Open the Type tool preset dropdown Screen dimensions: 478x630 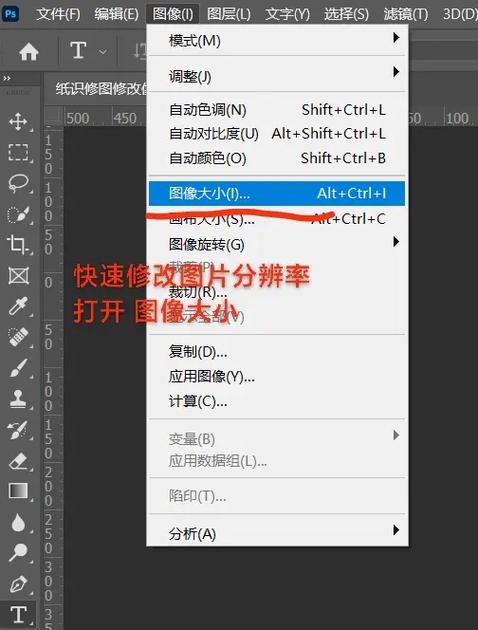[103, 52]
